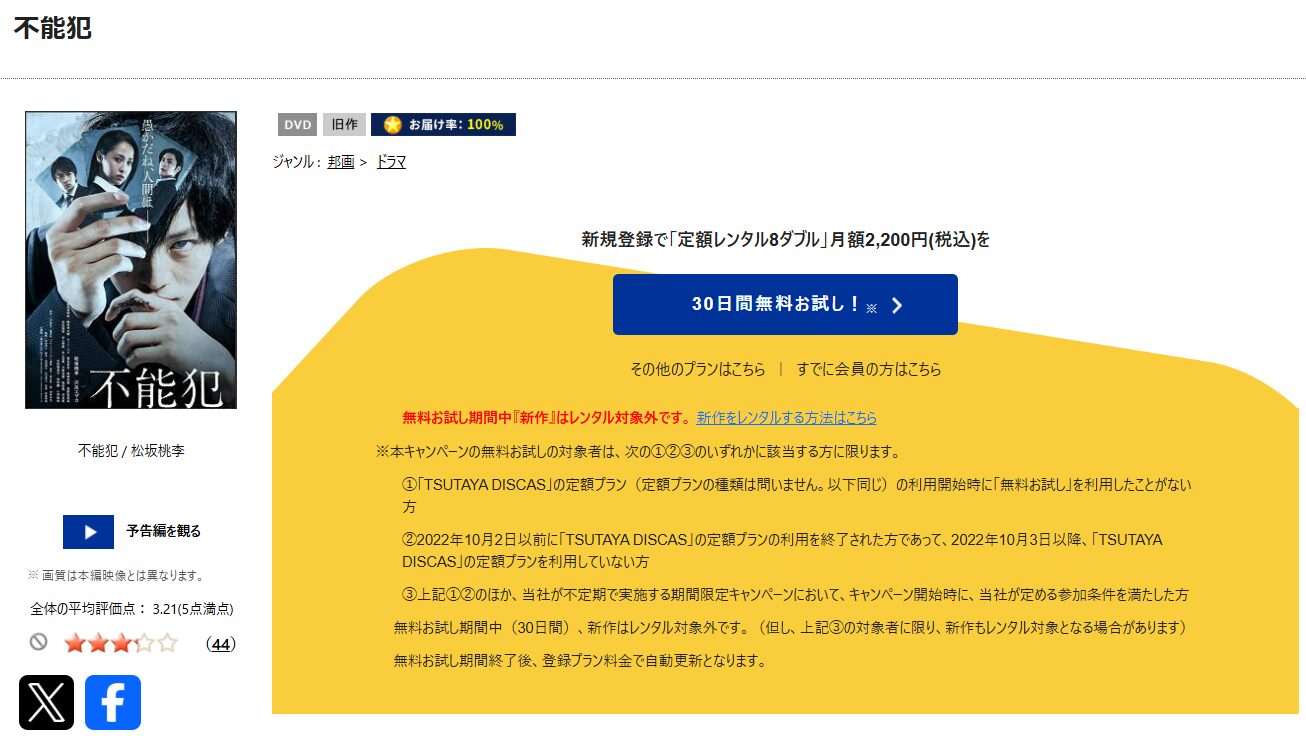Screen dimensions: 1306x736
Task: Open the ドラマ genre link
Action: click(x=391, y=162)
